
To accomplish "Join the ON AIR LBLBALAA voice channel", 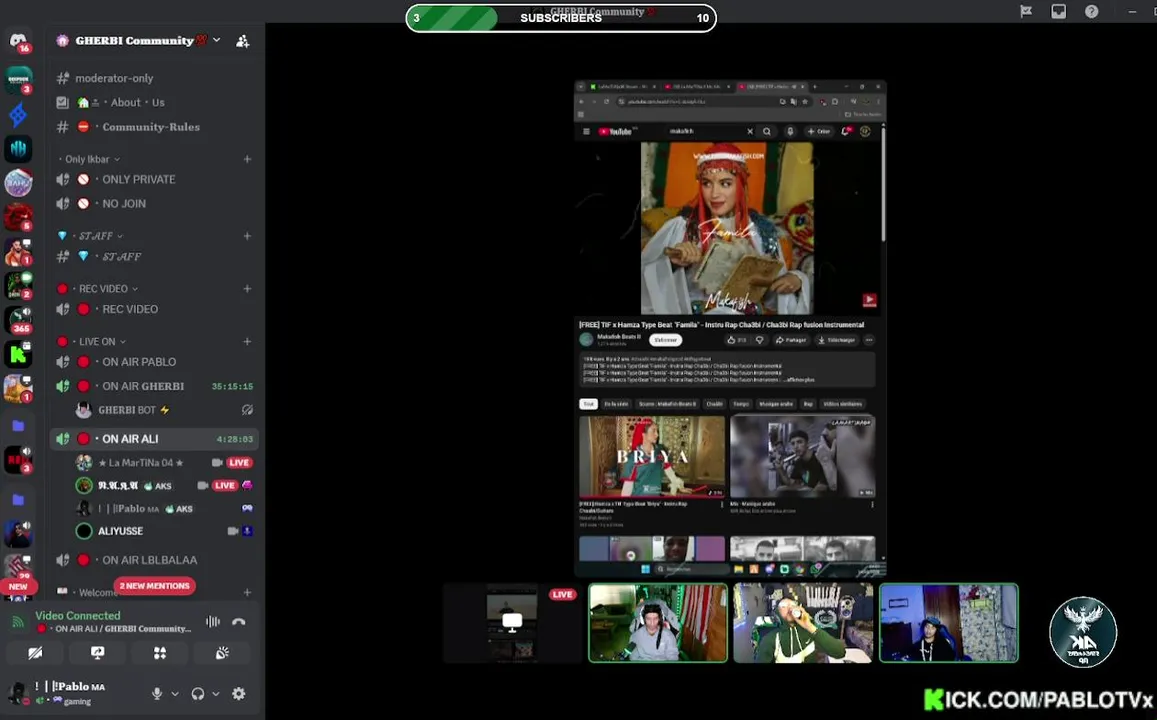I will 153,560.
